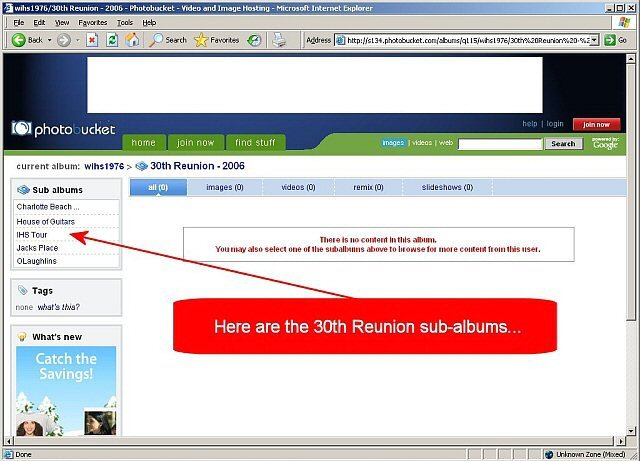The height and width of the screenshot is (461, 640).
Task: Open the Help menu
Action: click(149, 22)
